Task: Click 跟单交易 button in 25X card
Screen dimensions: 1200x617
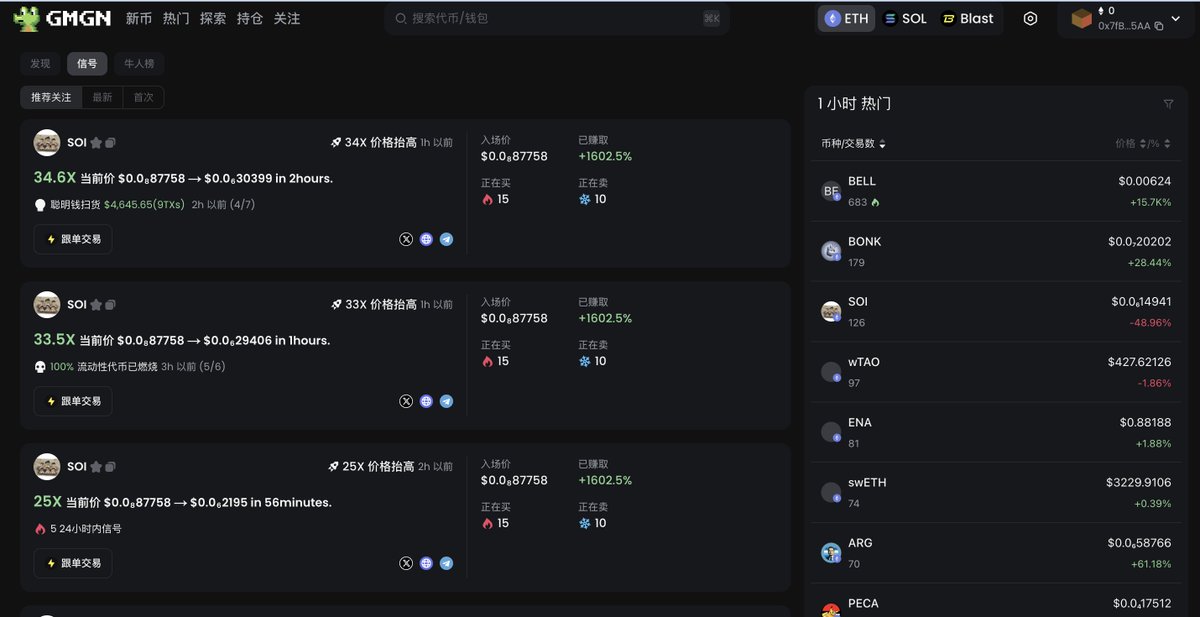Action: pos(73,563)
